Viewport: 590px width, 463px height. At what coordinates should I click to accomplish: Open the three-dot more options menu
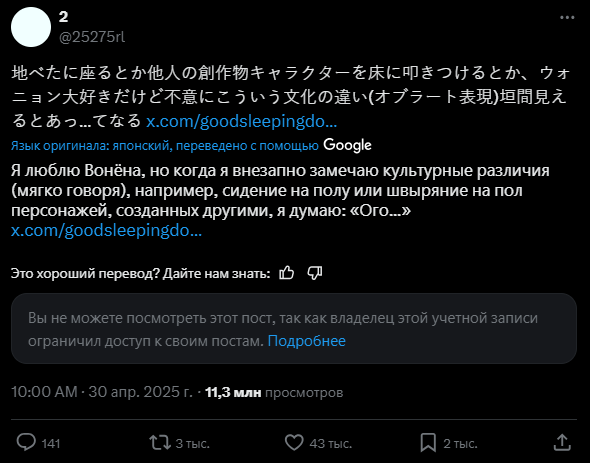coord(567,17)
